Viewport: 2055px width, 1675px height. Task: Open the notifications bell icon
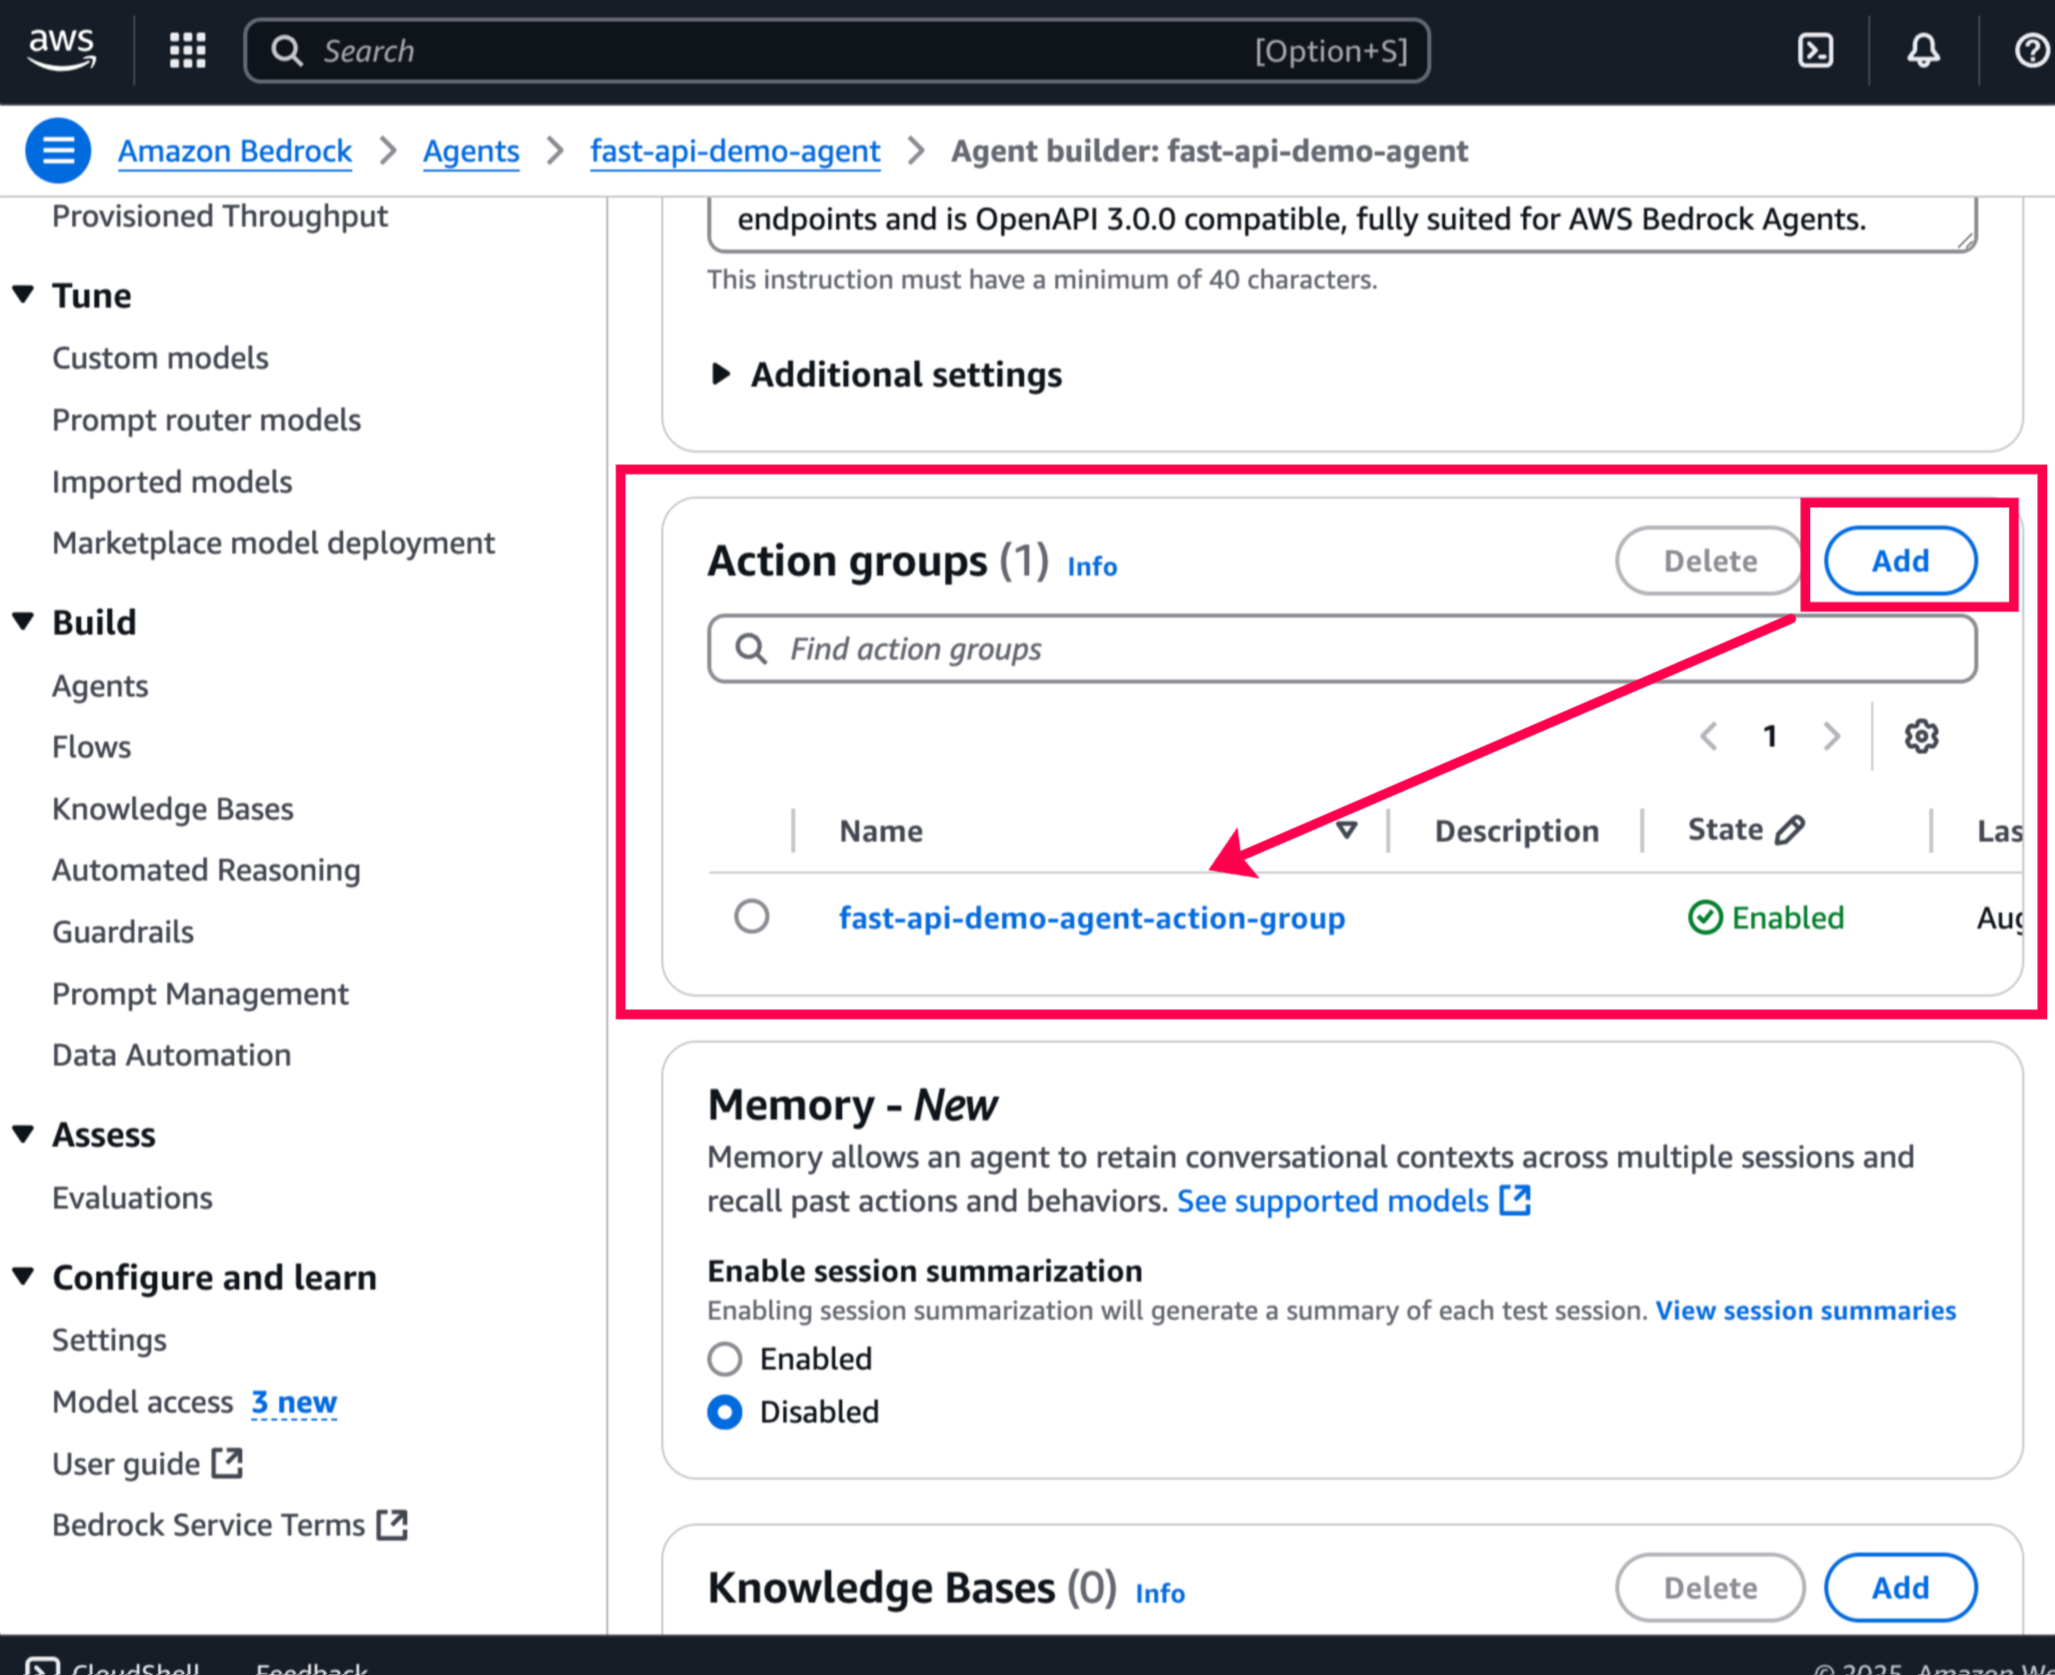point(1922,50)
